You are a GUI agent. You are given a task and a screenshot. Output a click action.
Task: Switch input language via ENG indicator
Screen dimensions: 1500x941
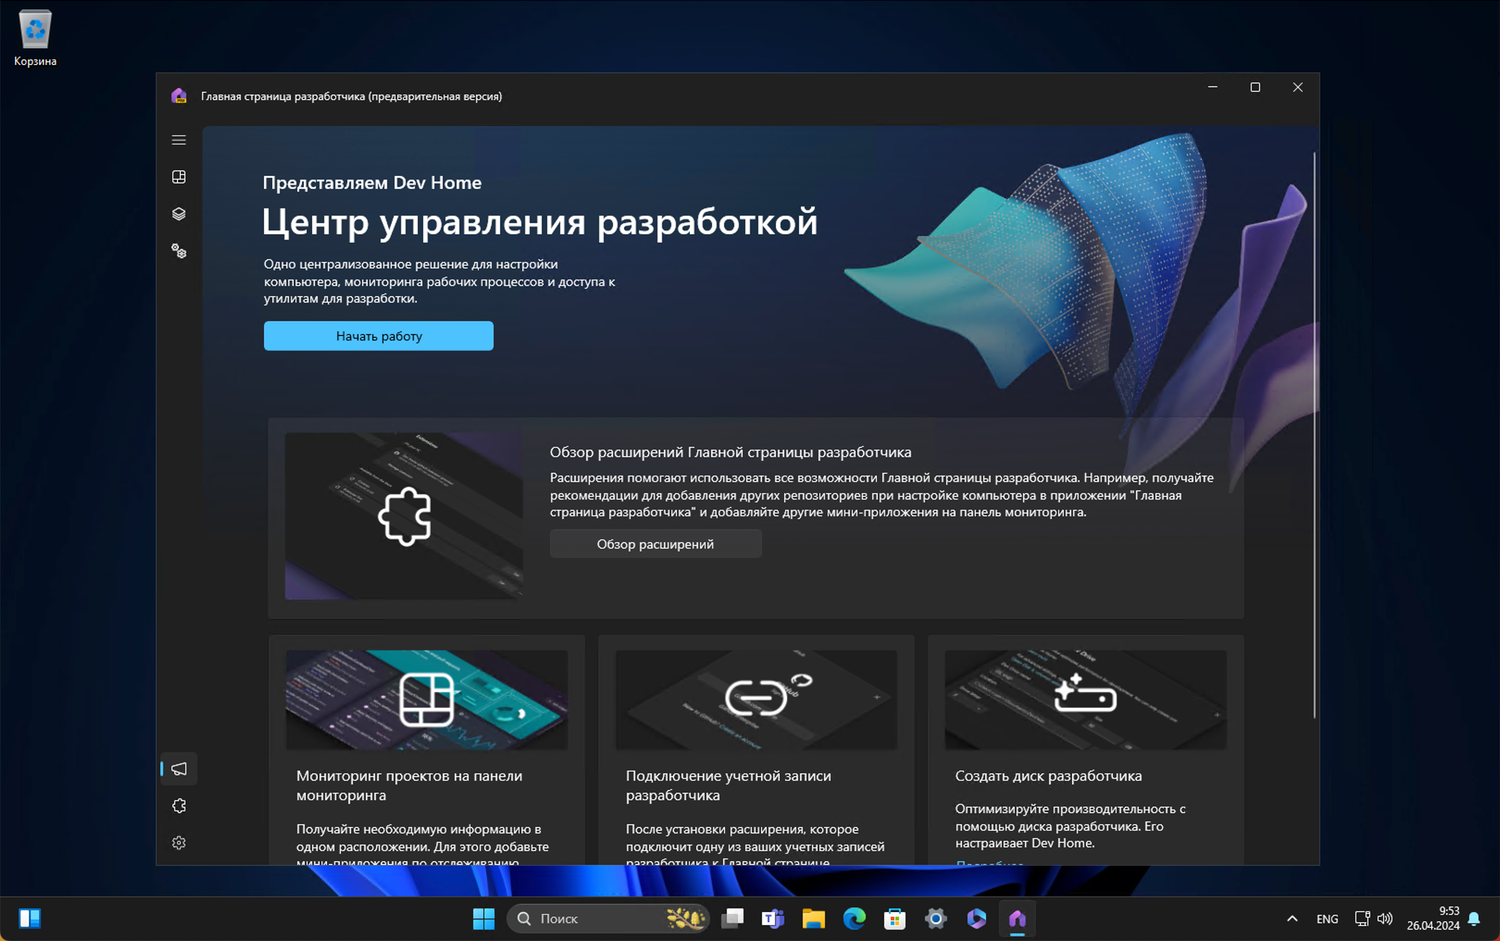[1327, 919]
